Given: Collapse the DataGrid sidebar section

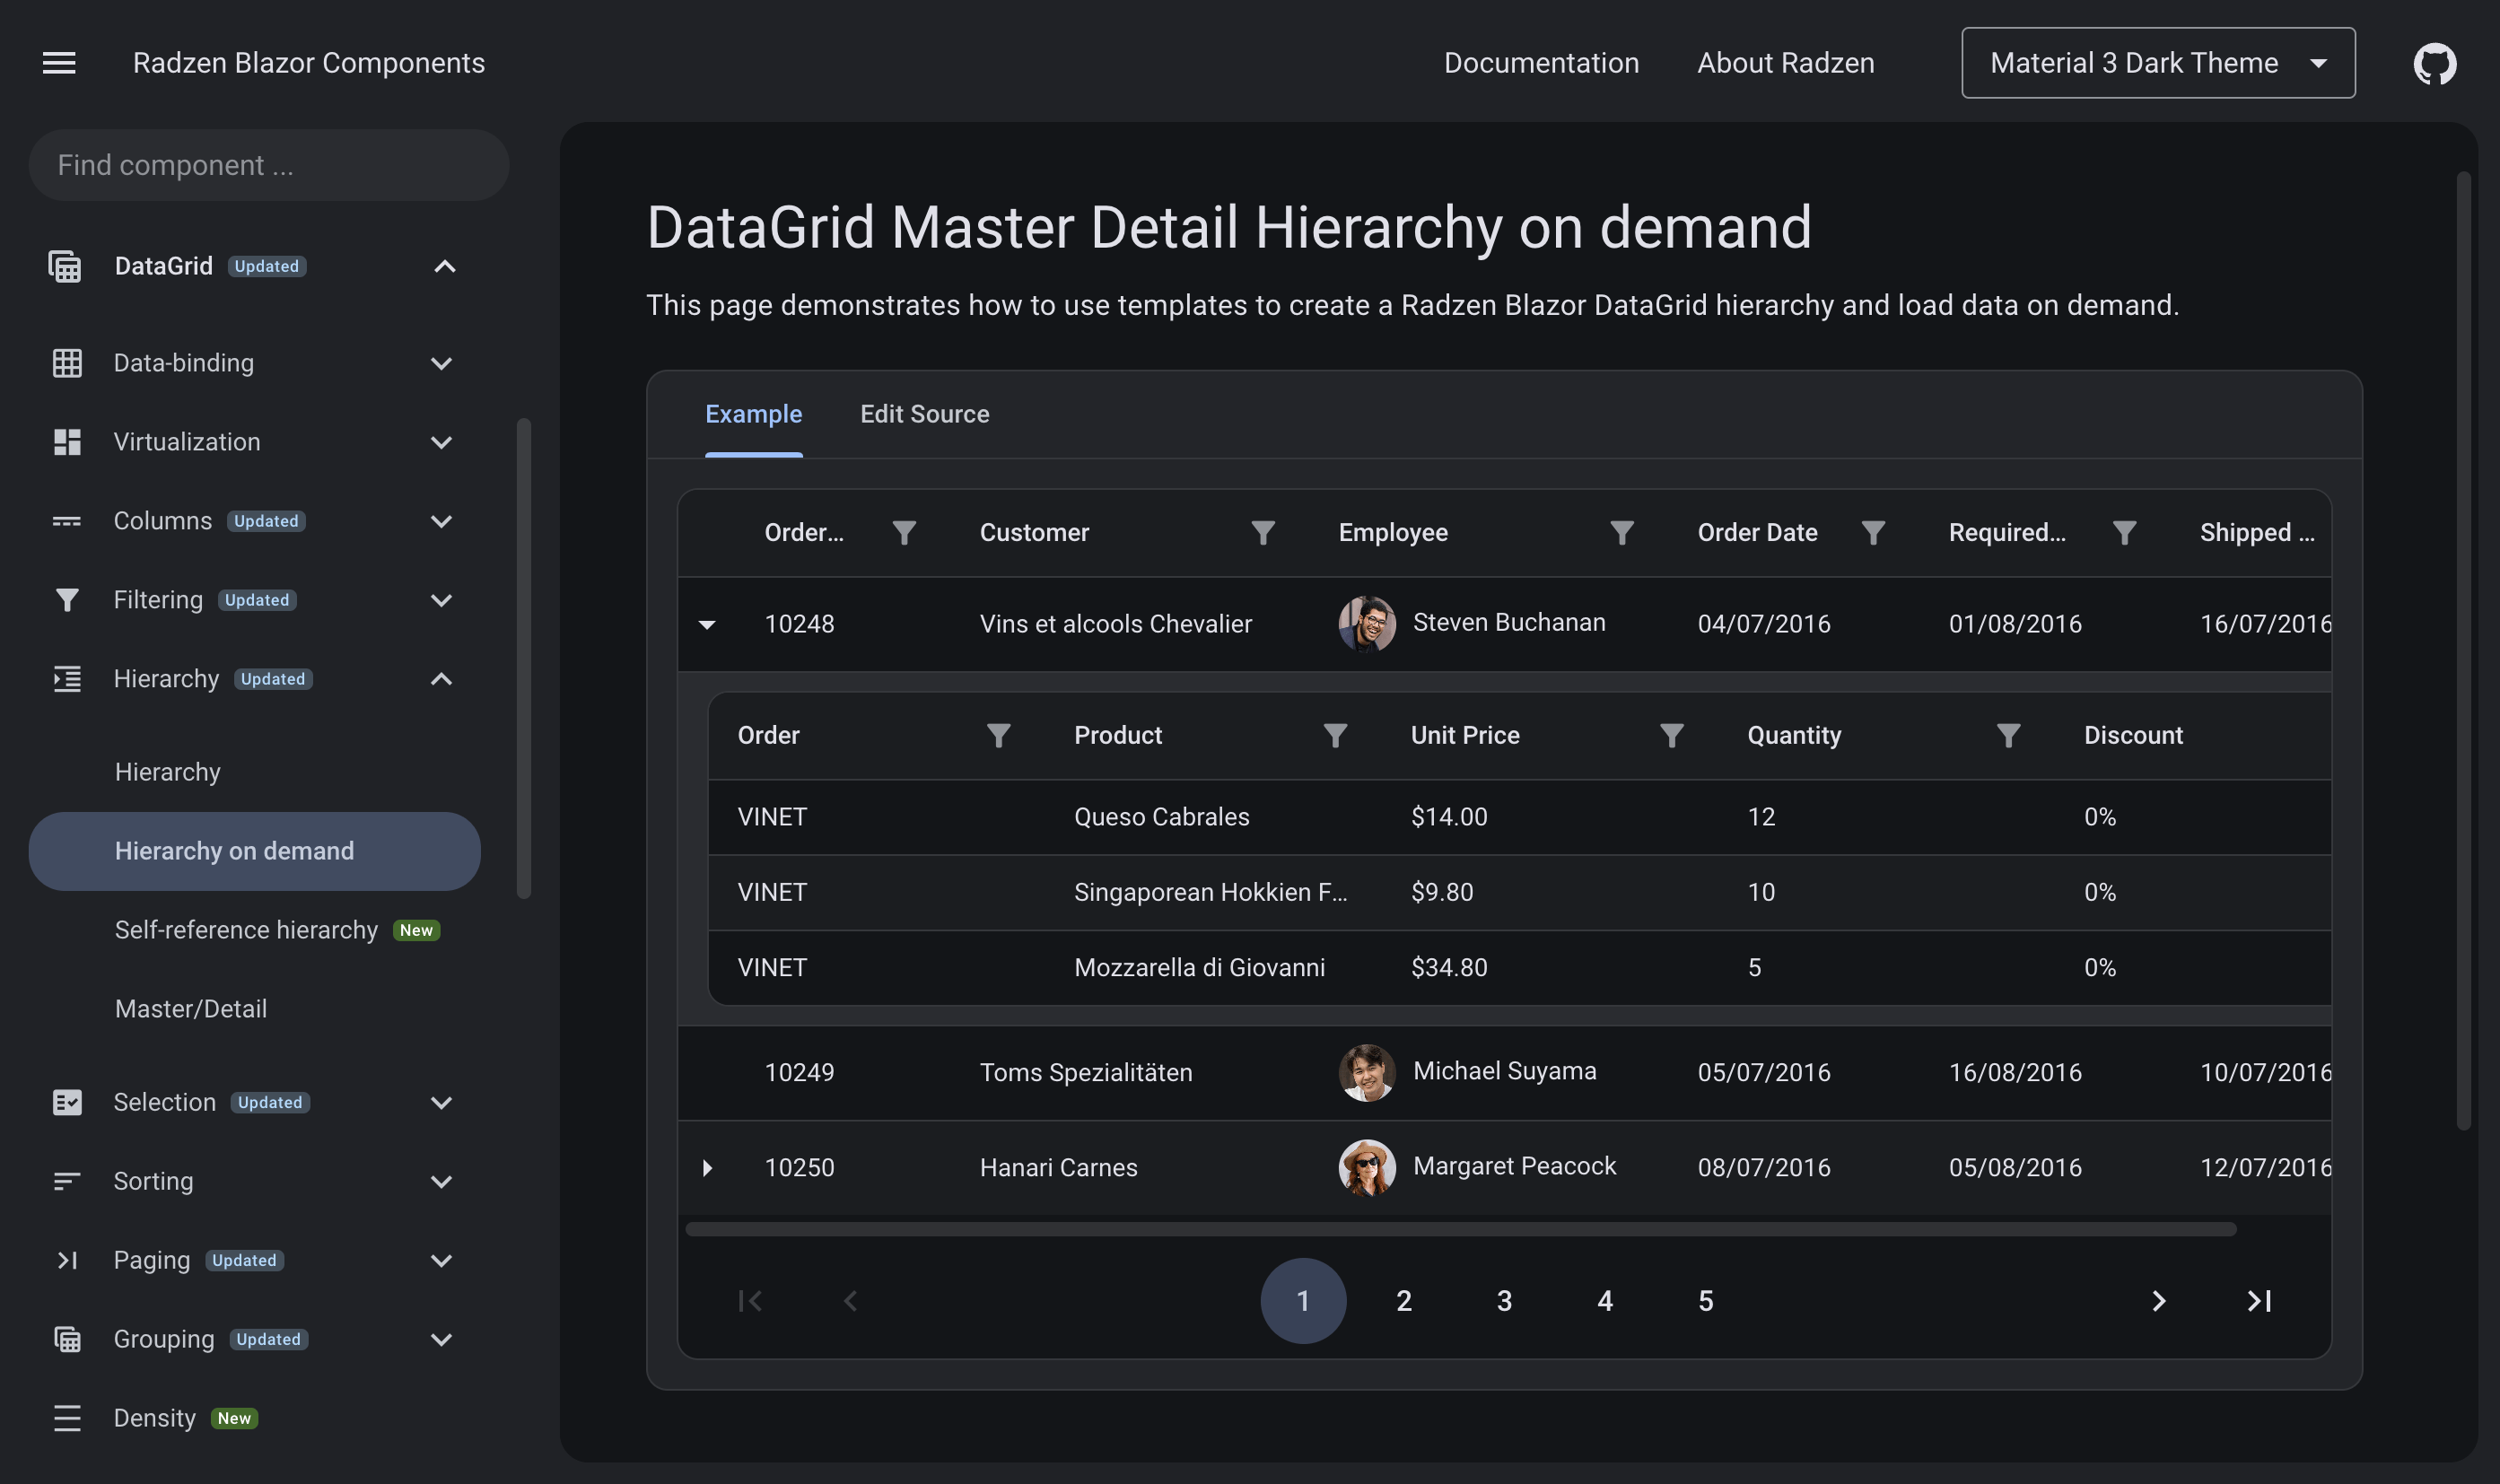Looking at the screenshot, I should pos(444,266).
